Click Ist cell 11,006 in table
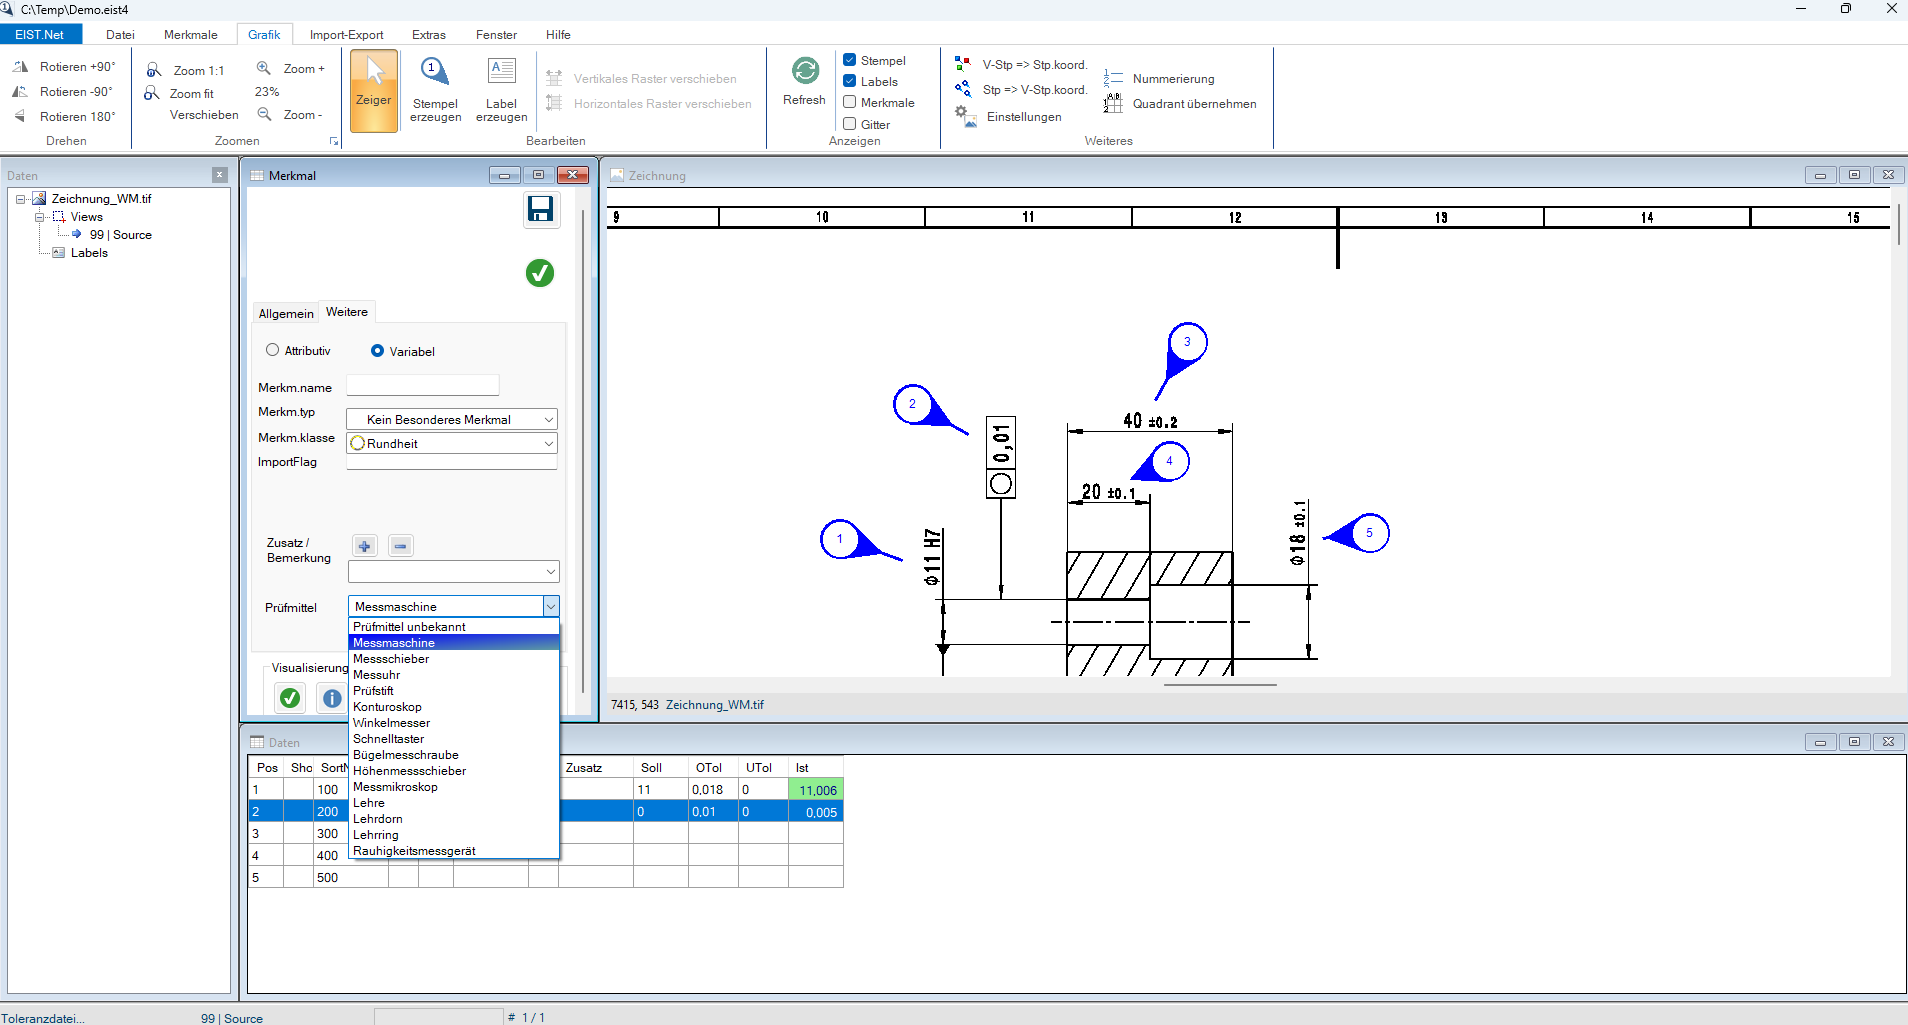The height and width of the screenshot is (1025, 1908). click(816, 790)
